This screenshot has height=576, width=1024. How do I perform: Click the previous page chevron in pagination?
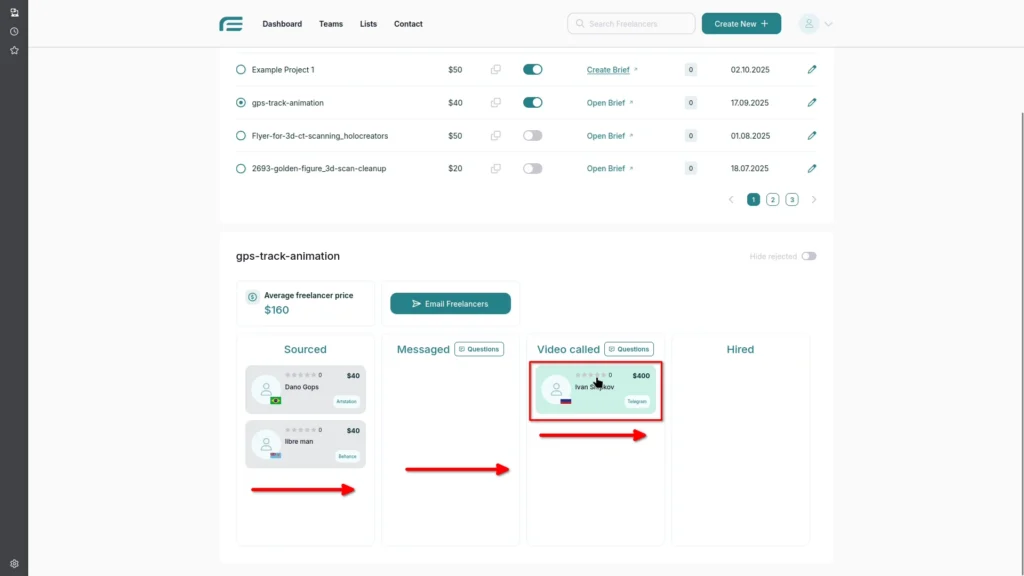[x=730, y=199]
